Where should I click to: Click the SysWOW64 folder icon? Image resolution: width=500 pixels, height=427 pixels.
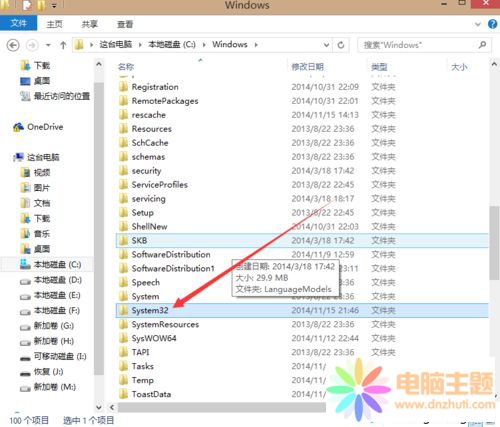click(x=123, y=338)
